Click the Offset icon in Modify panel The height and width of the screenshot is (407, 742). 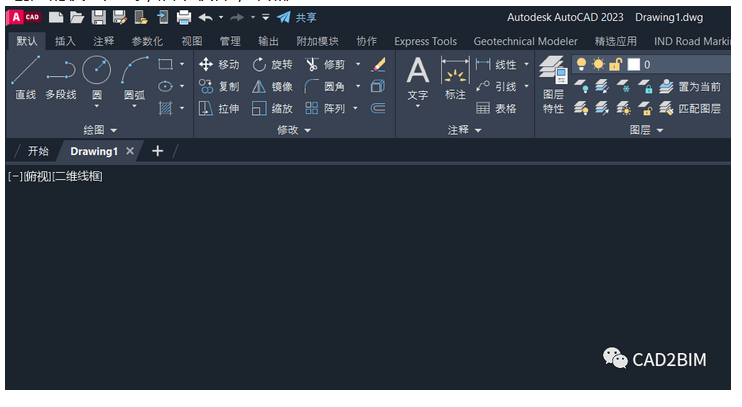coord(378,108)
